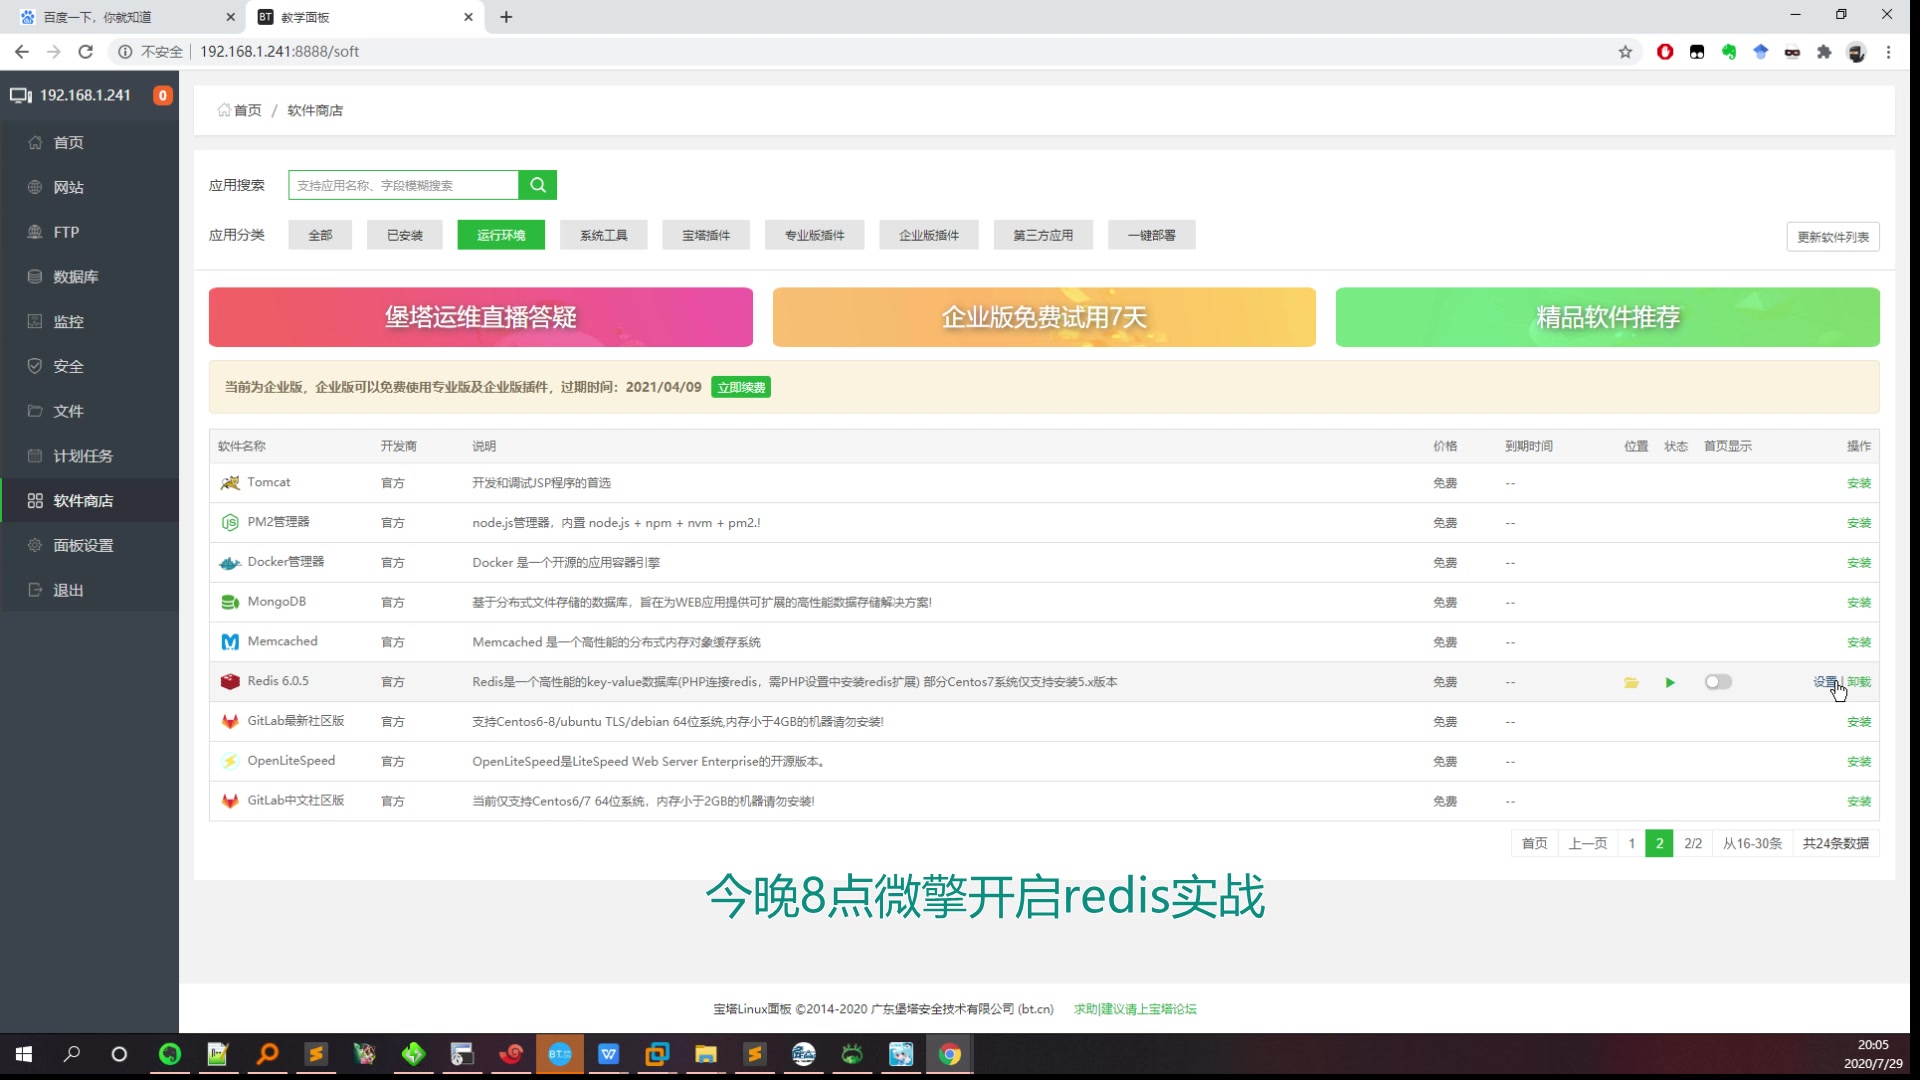Open Chrome extensions puzzle icon
The image size is (1920, 1080).
click(x=1824, y=52)
